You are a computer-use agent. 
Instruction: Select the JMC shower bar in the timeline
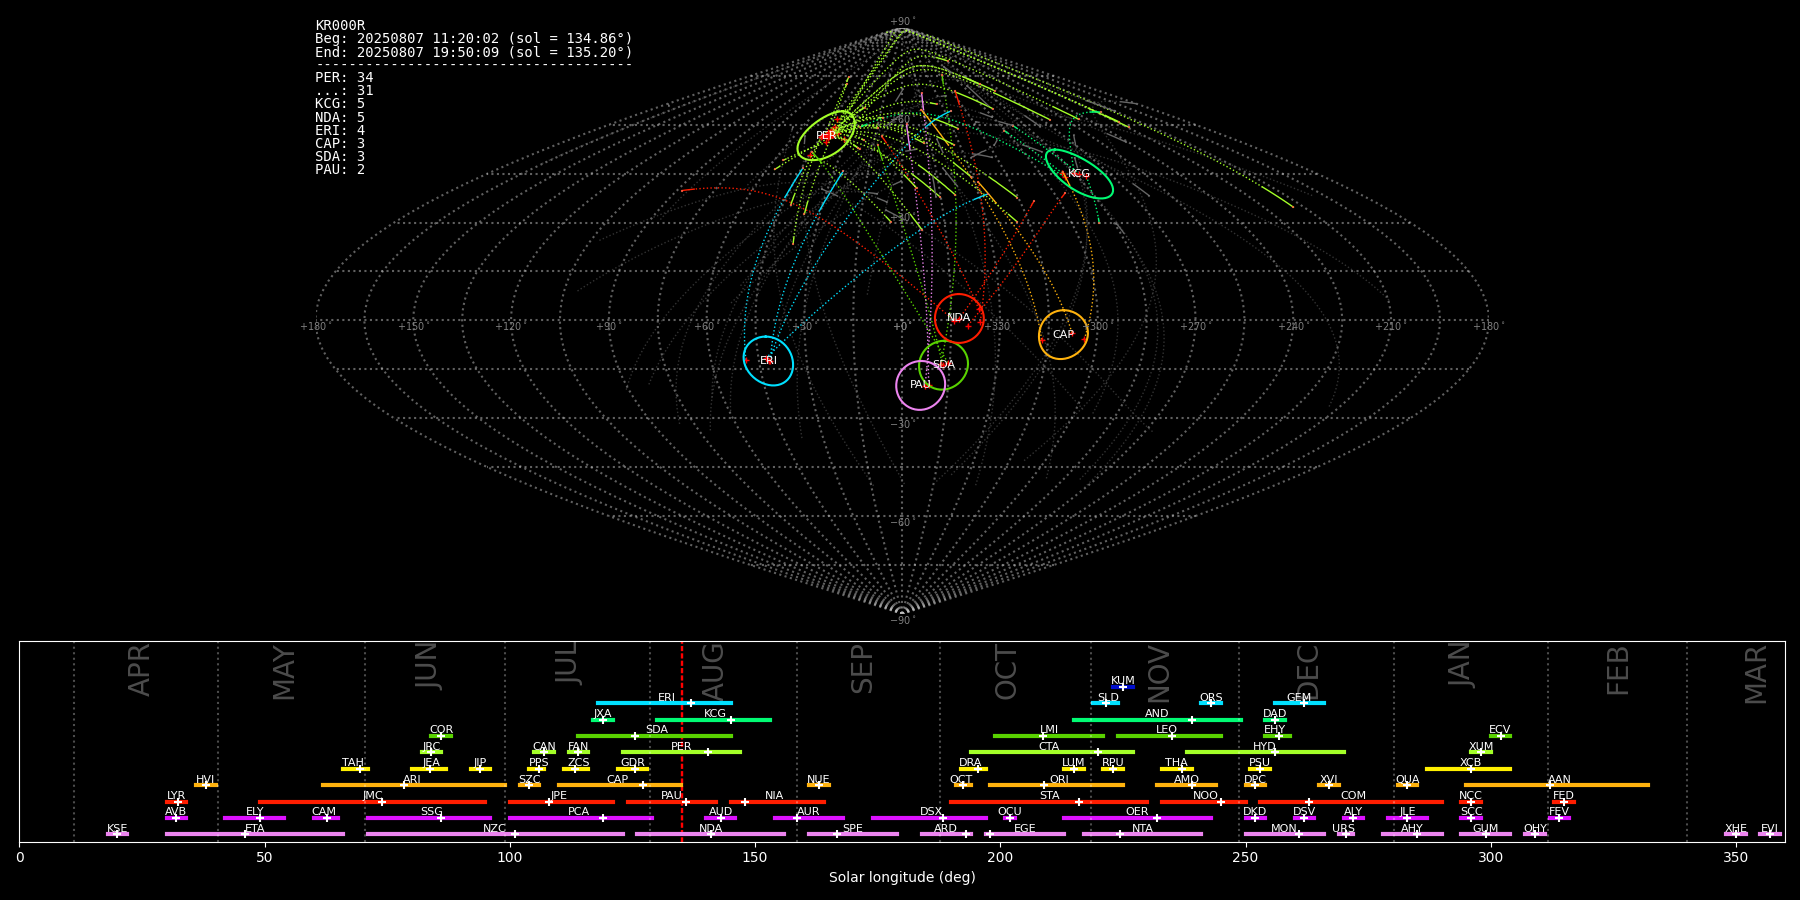[x=372, y=801]
